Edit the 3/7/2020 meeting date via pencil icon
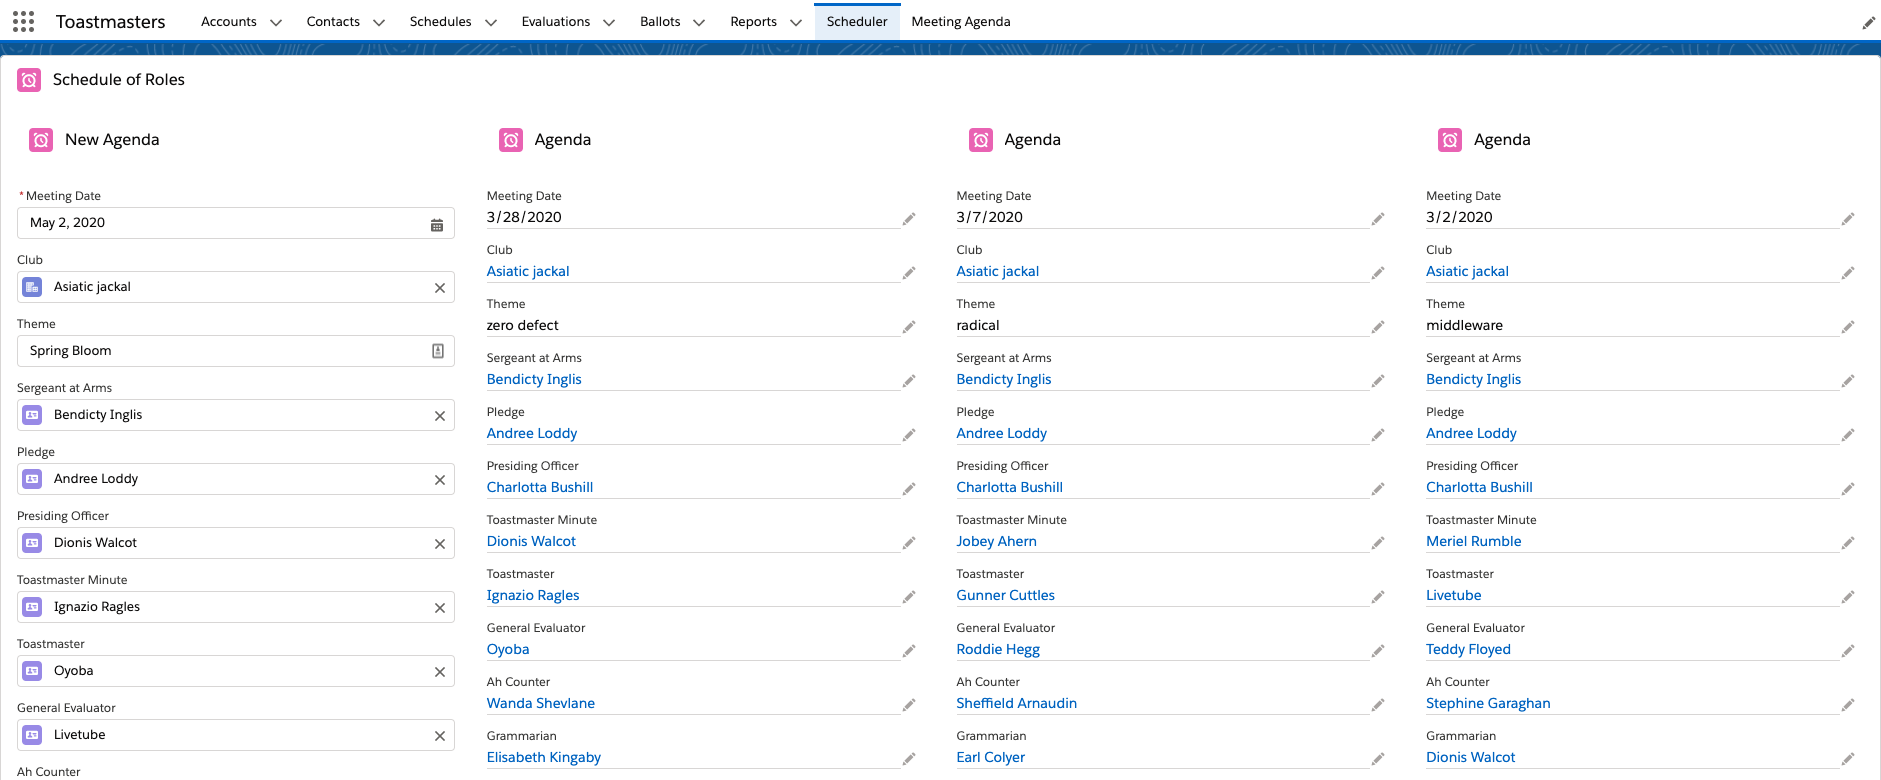This screenshot has width=1881, height=780. [x=1377, y=219]
